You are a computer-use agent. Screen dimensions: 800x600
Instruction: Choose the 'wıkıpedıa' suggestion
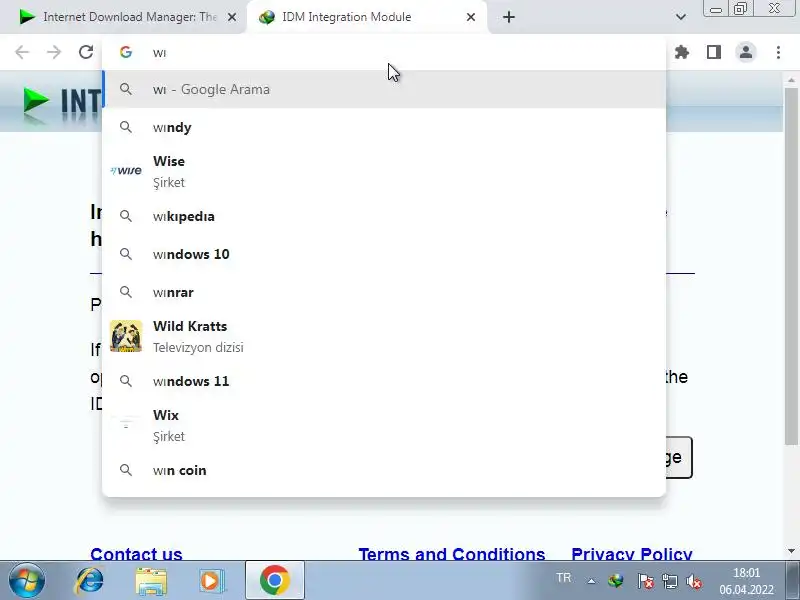pos(384,216)
